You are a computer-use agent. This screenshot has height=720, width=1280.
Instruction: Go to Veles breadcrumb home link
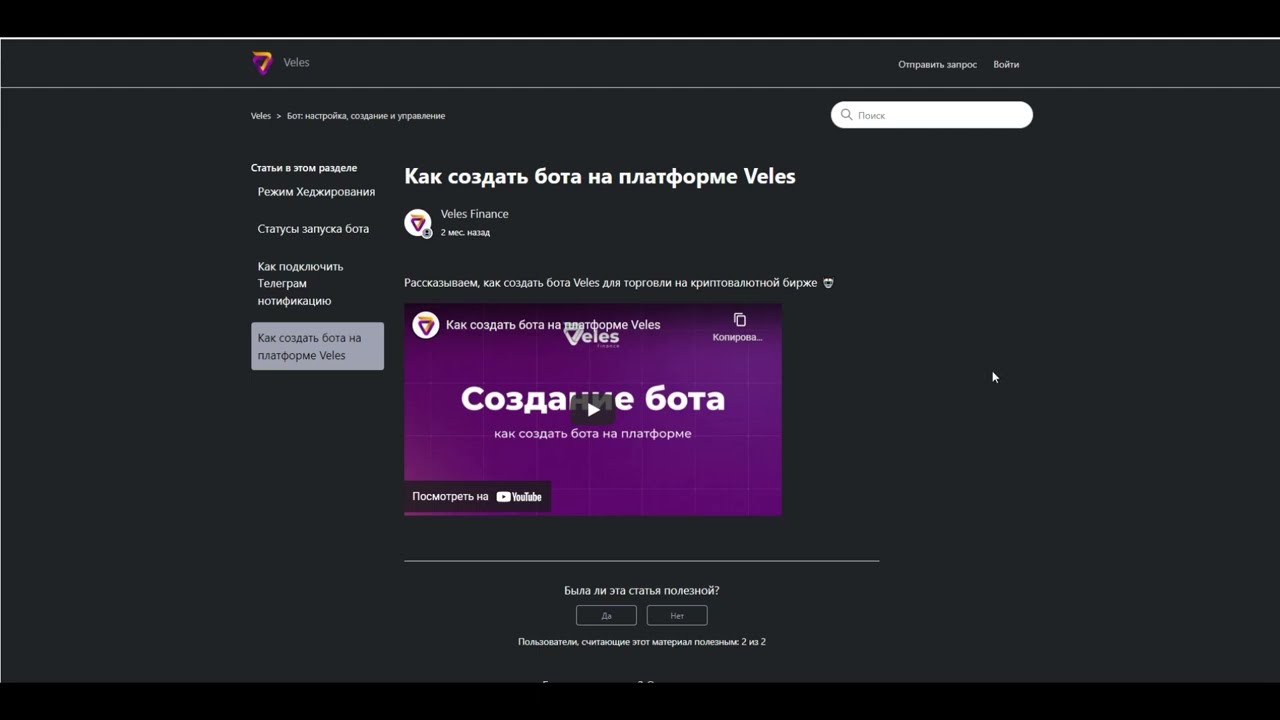261,116
